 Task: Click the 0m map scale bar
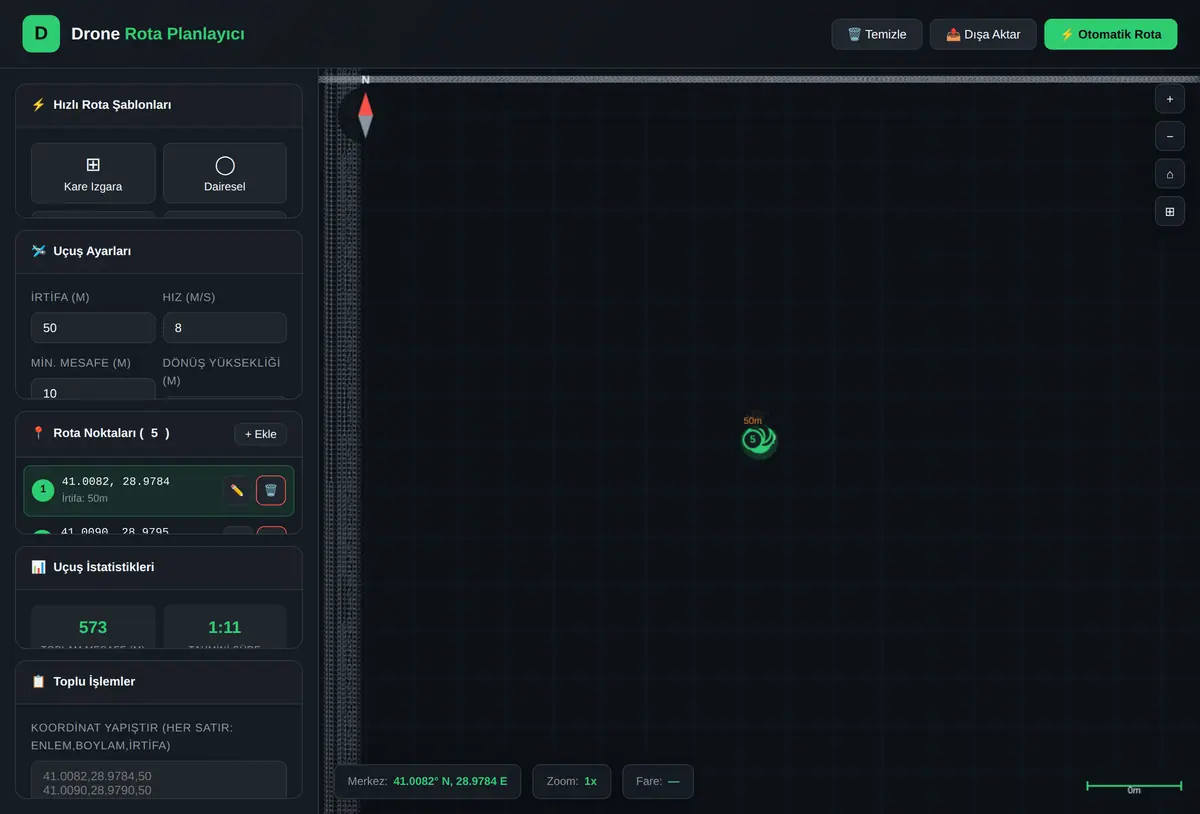tap(1134, 788)
